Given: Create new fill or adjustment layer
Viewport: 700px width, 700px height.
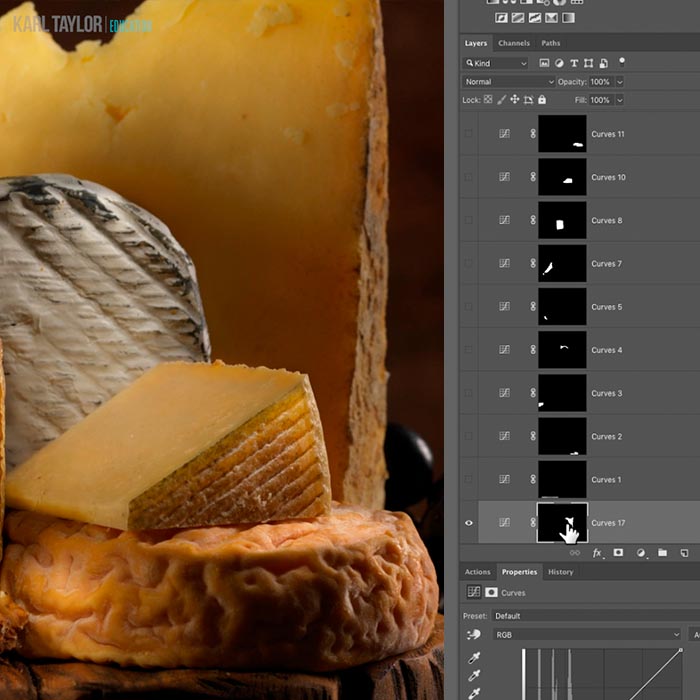Looking at the screenshot, I should click(641, 553).
